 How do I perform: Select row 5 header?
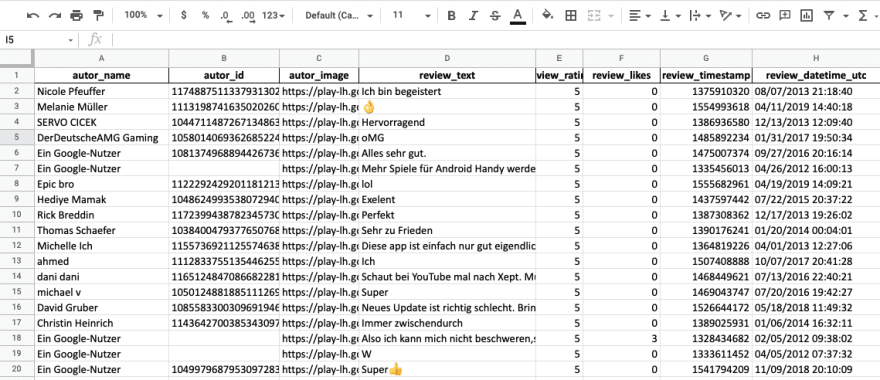coord(17,138)
